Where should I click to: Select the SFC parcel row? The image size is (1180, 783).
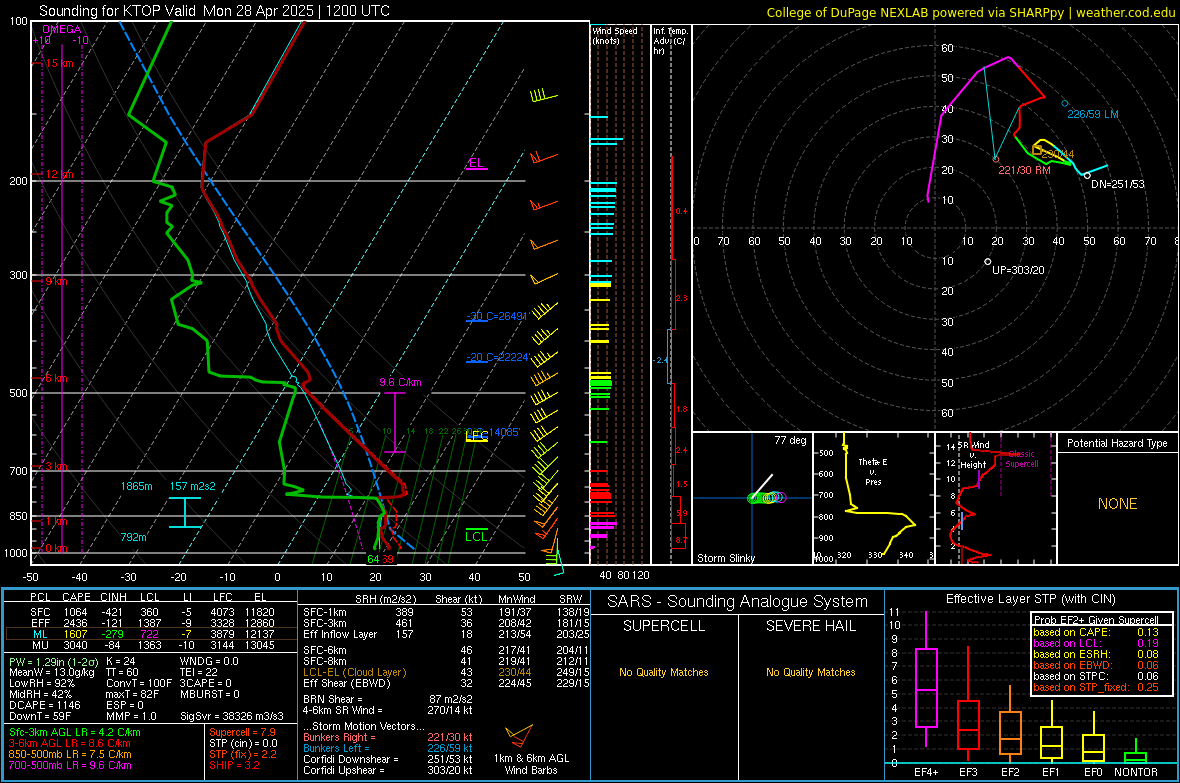pos(151,612)
